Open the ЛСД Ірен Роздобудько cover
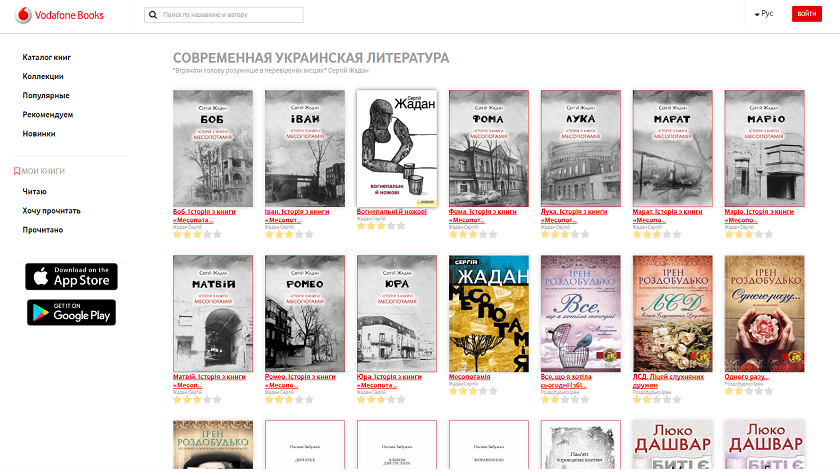Image resolution: width=840 pixels, height=472 pixels. coord(672,313)
